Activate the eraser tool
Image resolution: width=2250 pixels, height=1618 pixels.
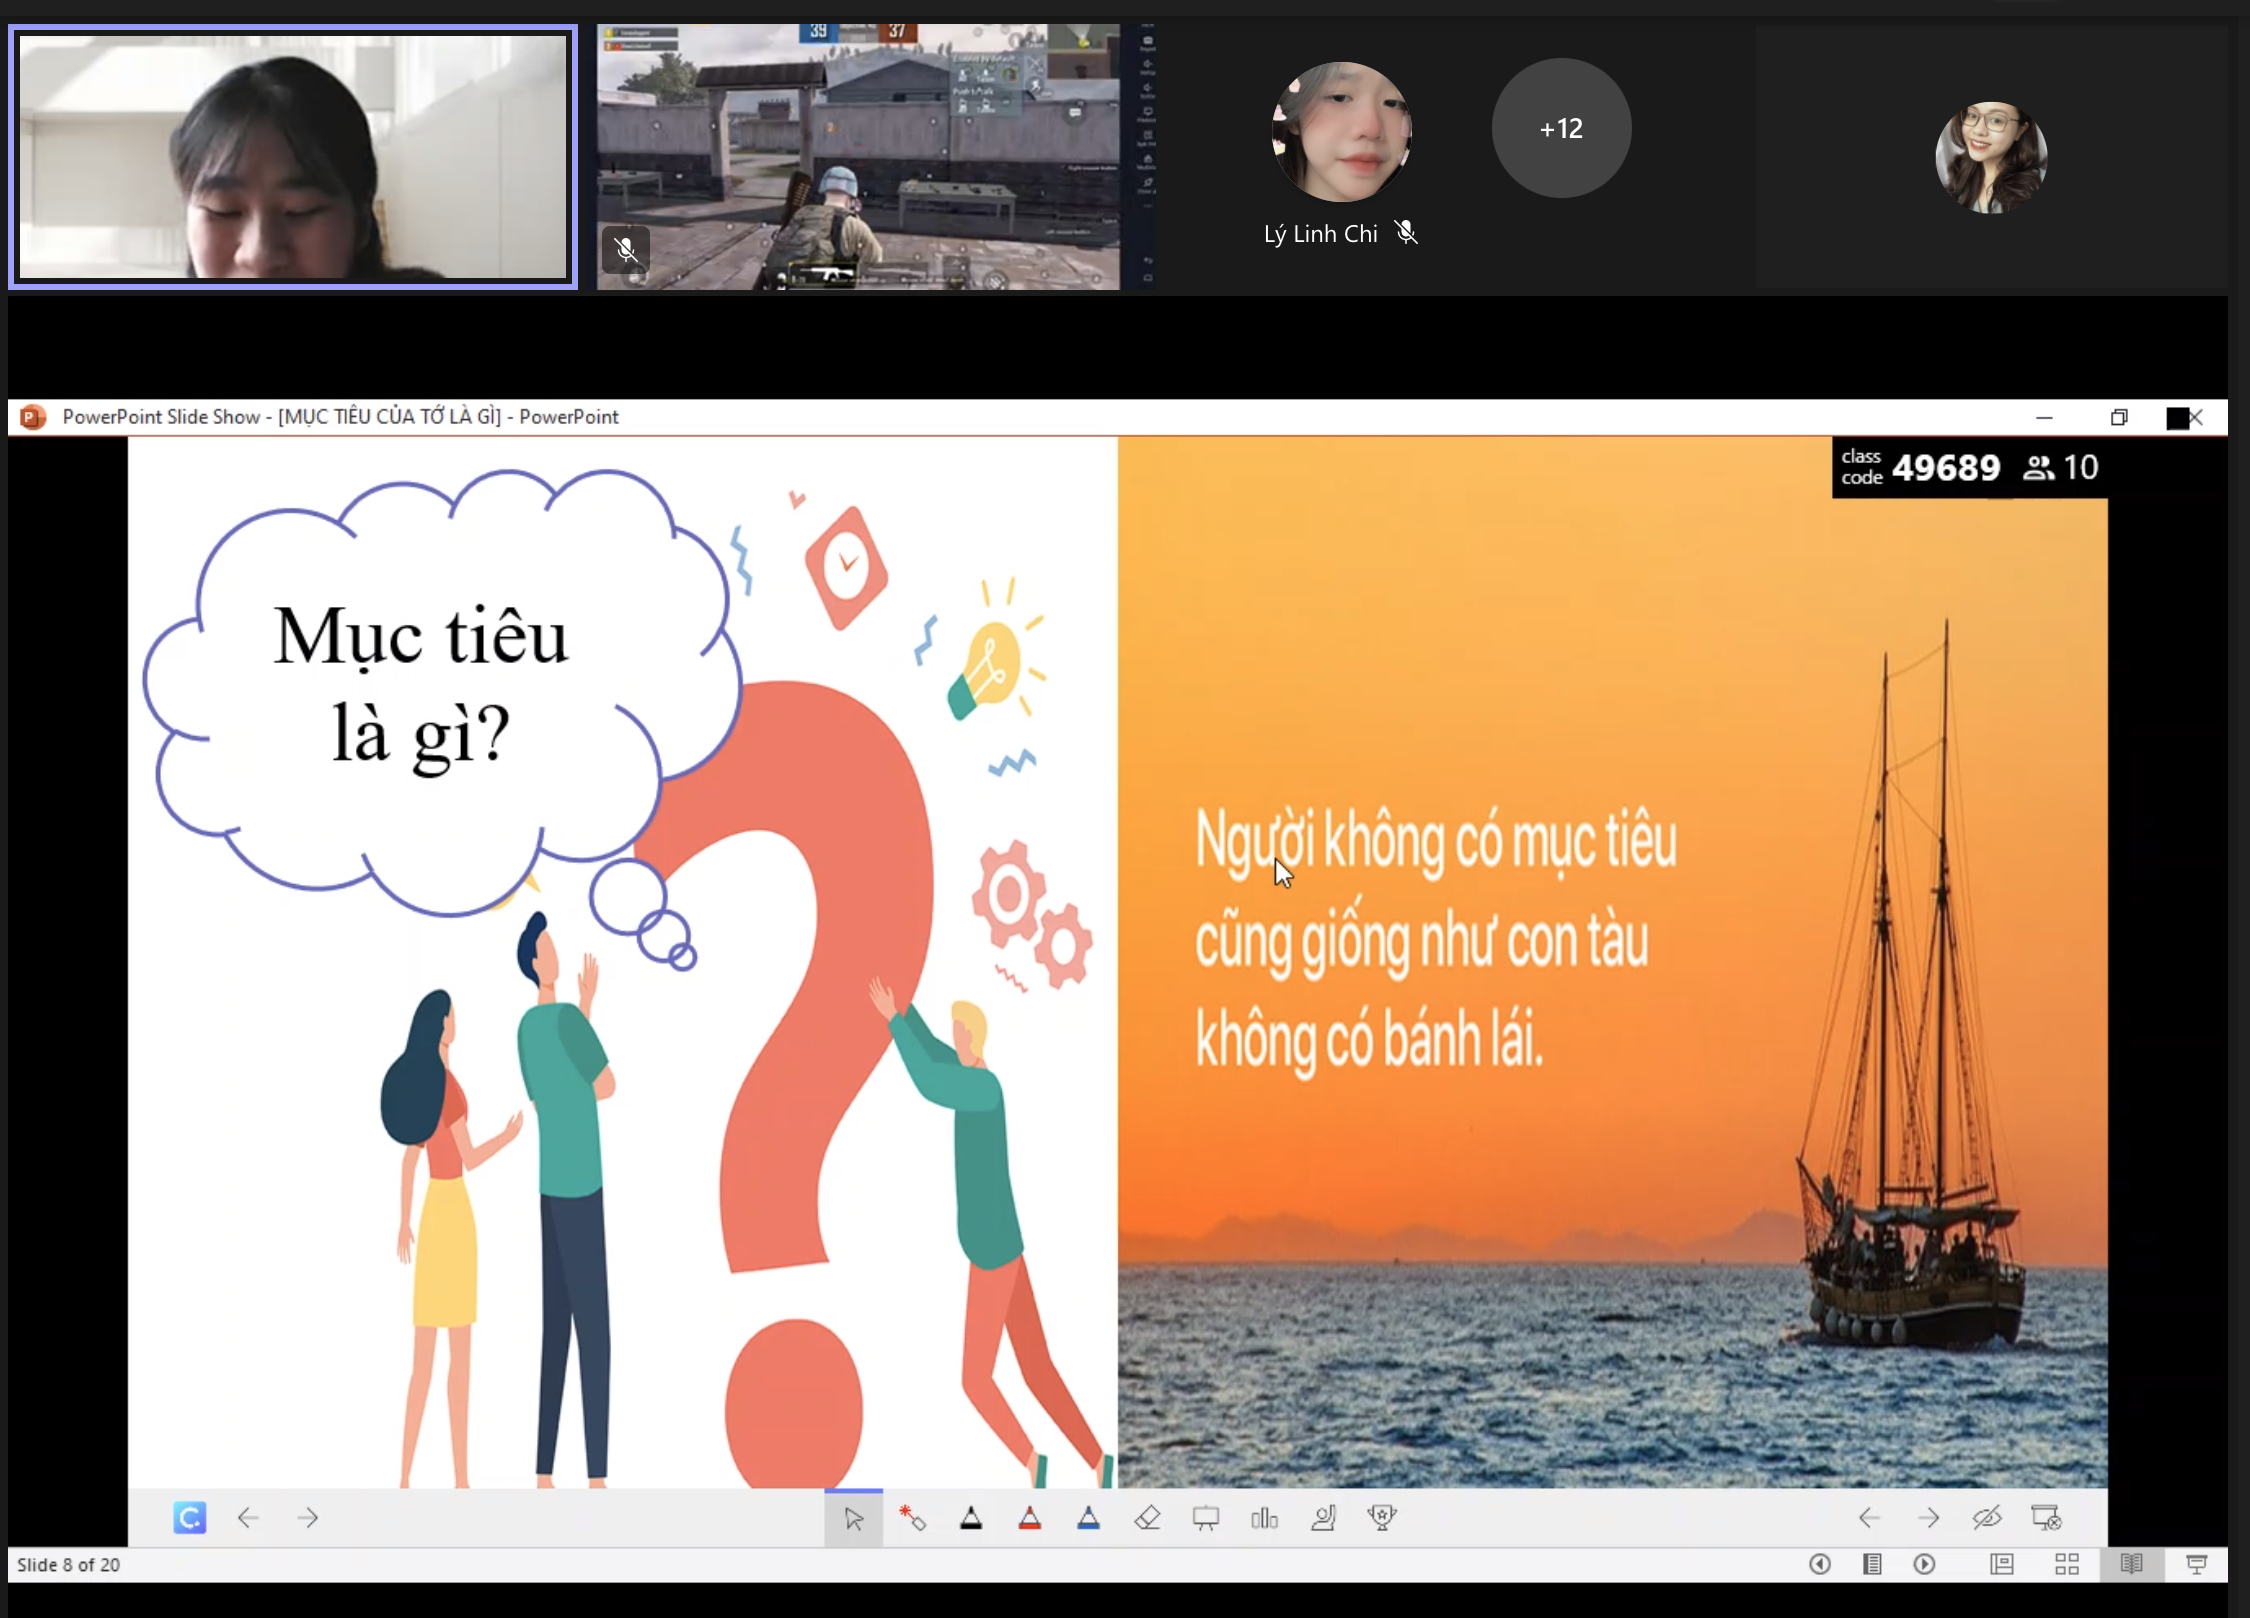1147,1518
